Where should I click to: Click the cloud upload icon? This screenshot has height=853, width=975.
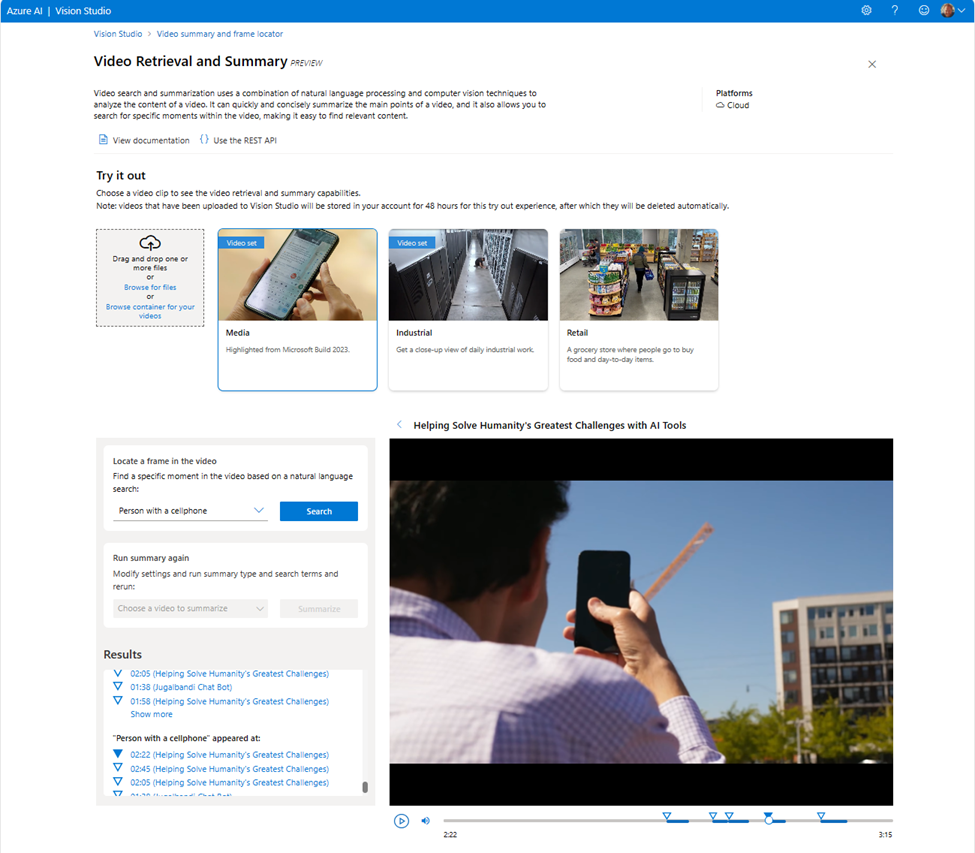(150, 242)
